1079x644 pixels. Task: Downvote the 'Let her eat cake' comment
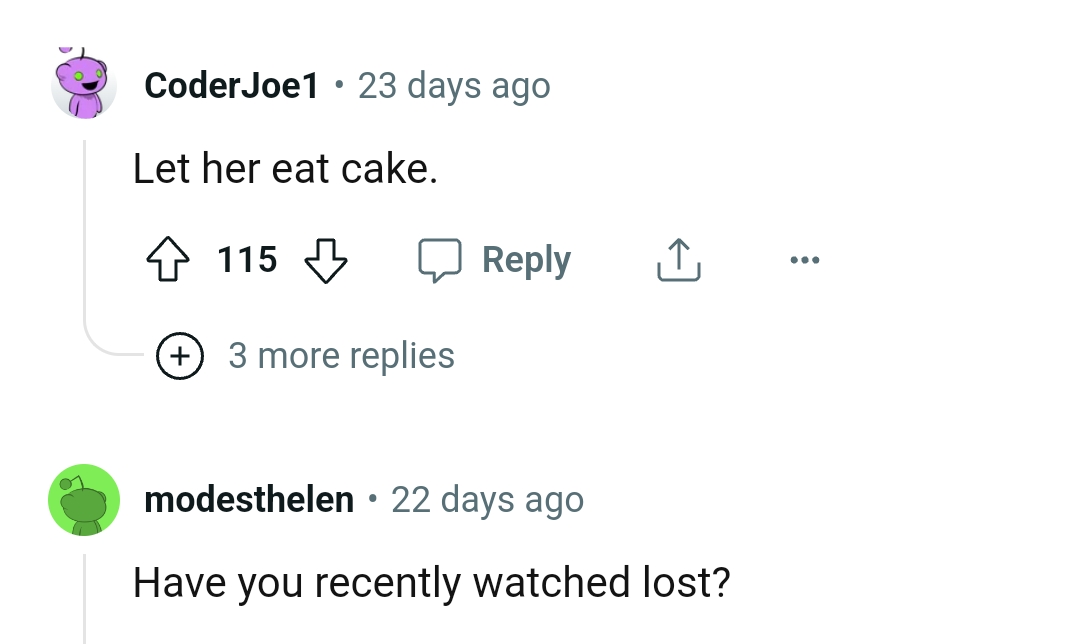click(327, 261)
